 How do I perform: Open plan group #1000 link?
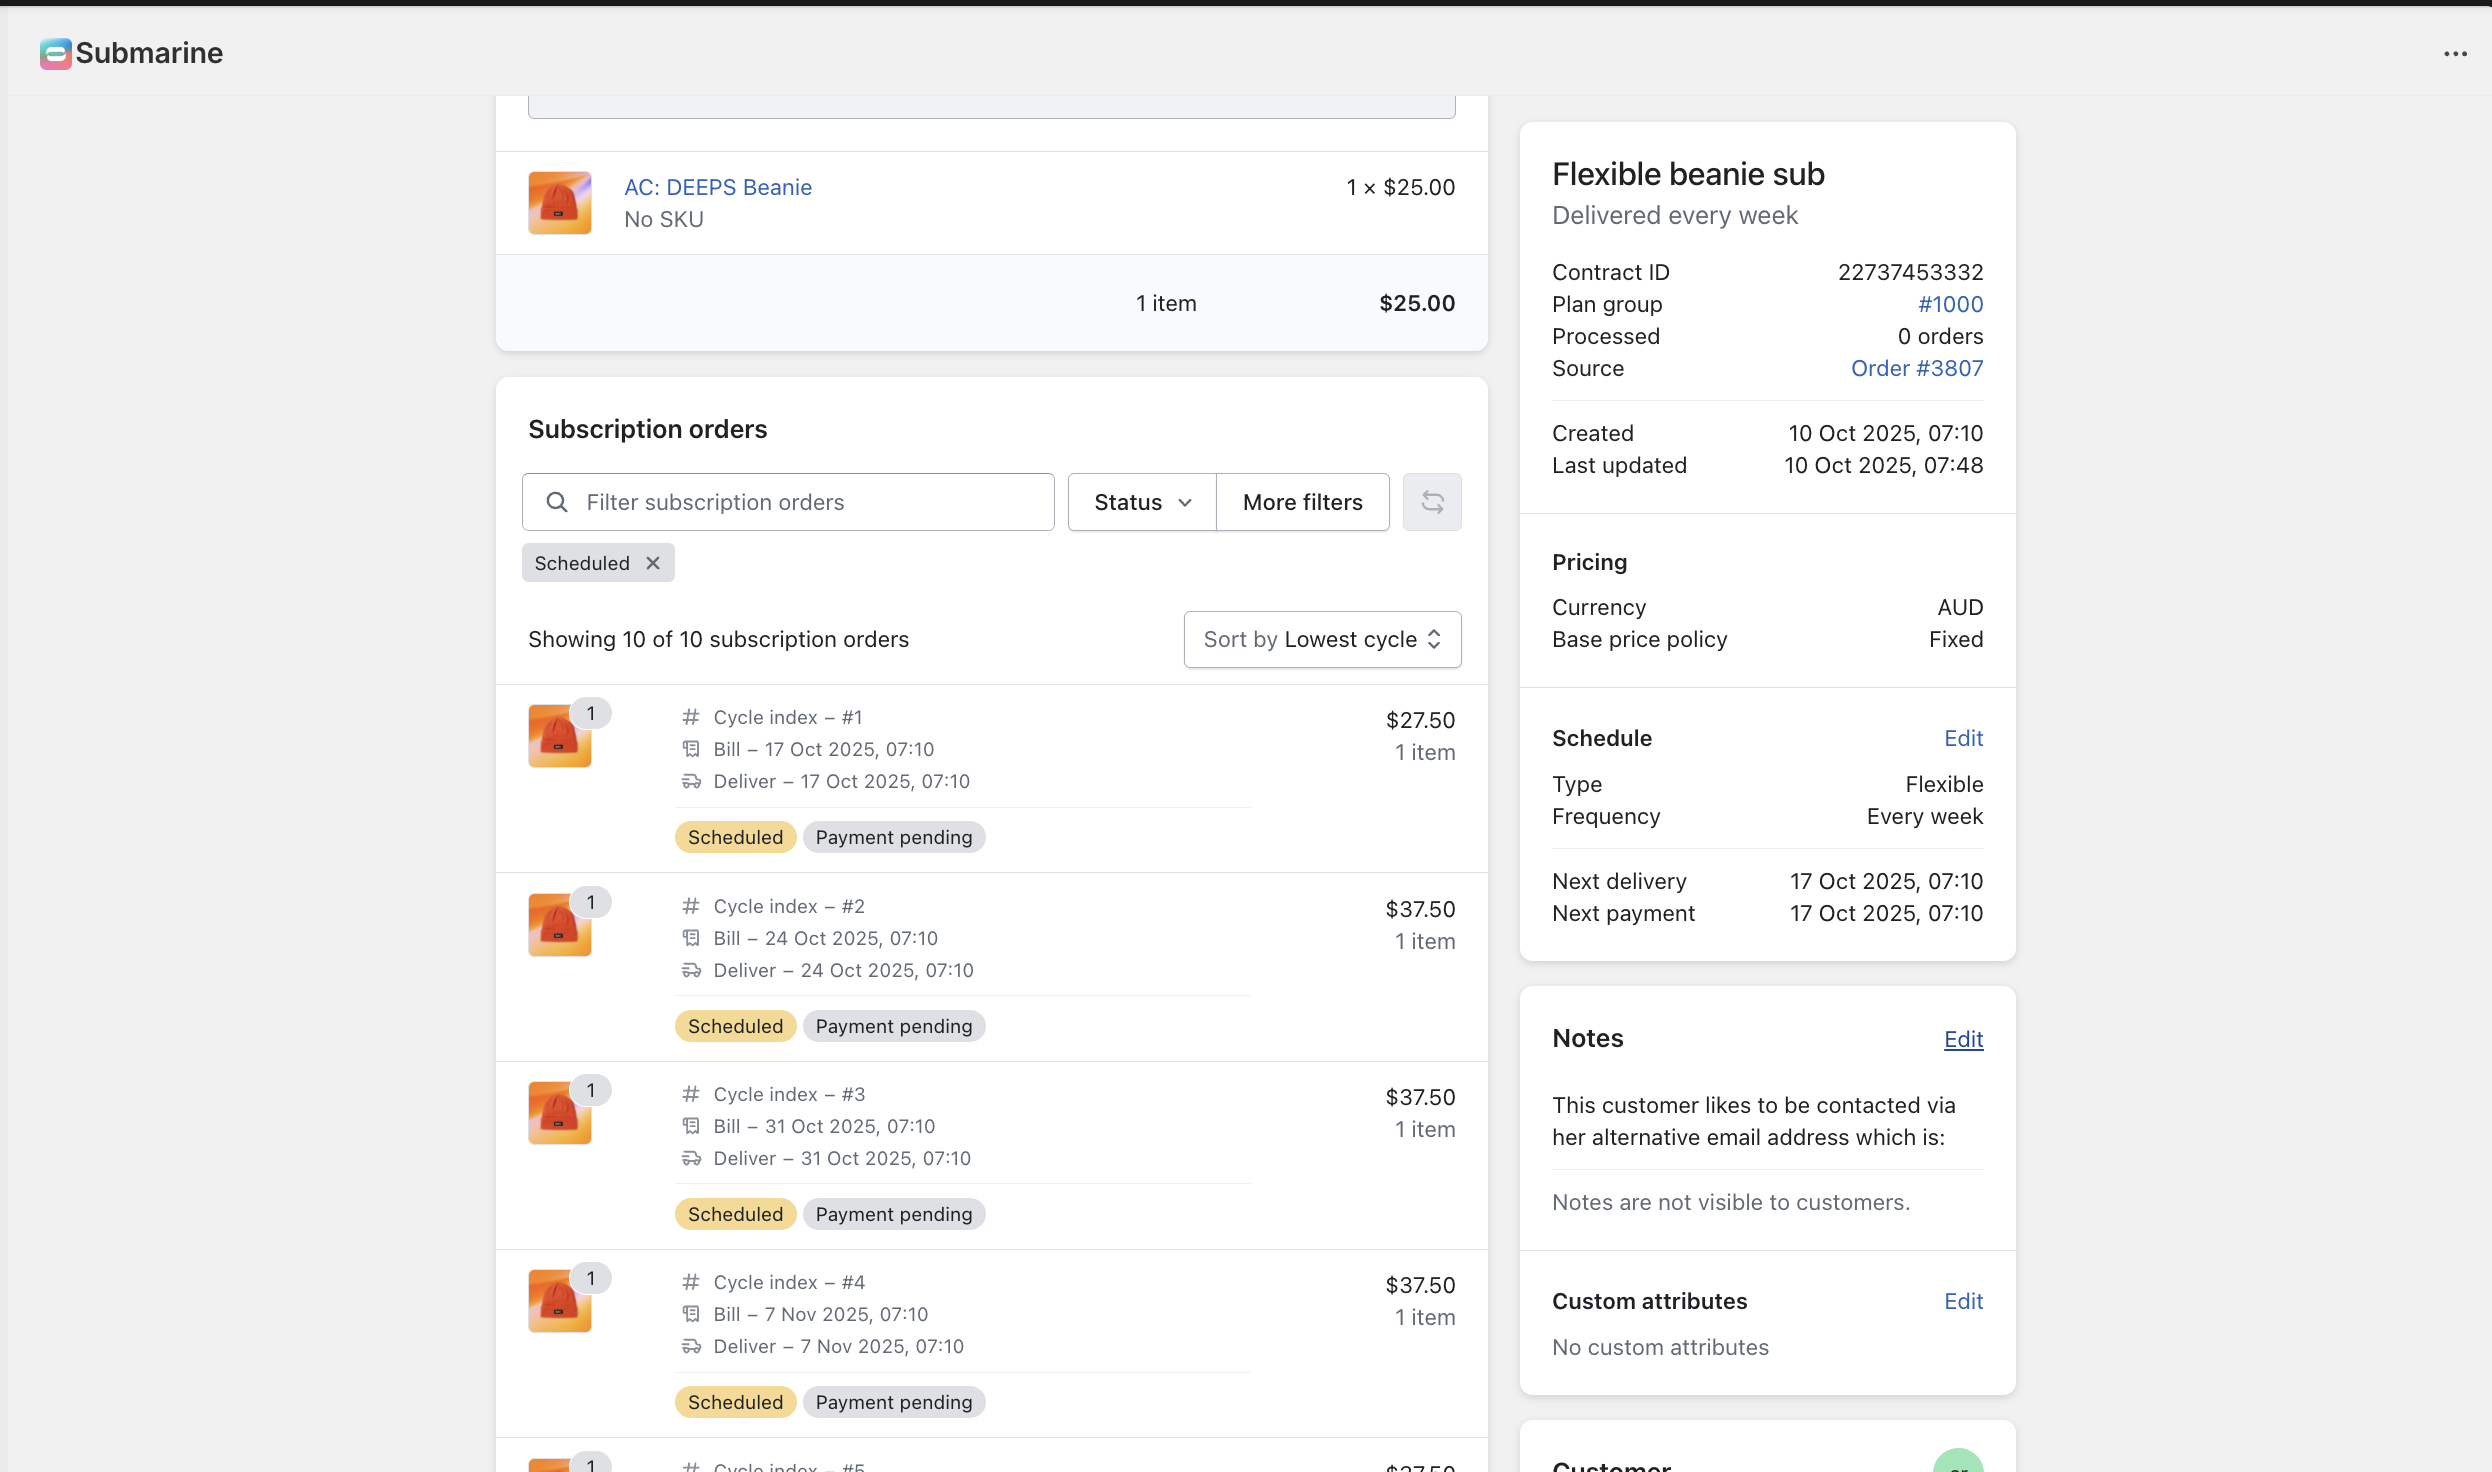coord(1949,304)
